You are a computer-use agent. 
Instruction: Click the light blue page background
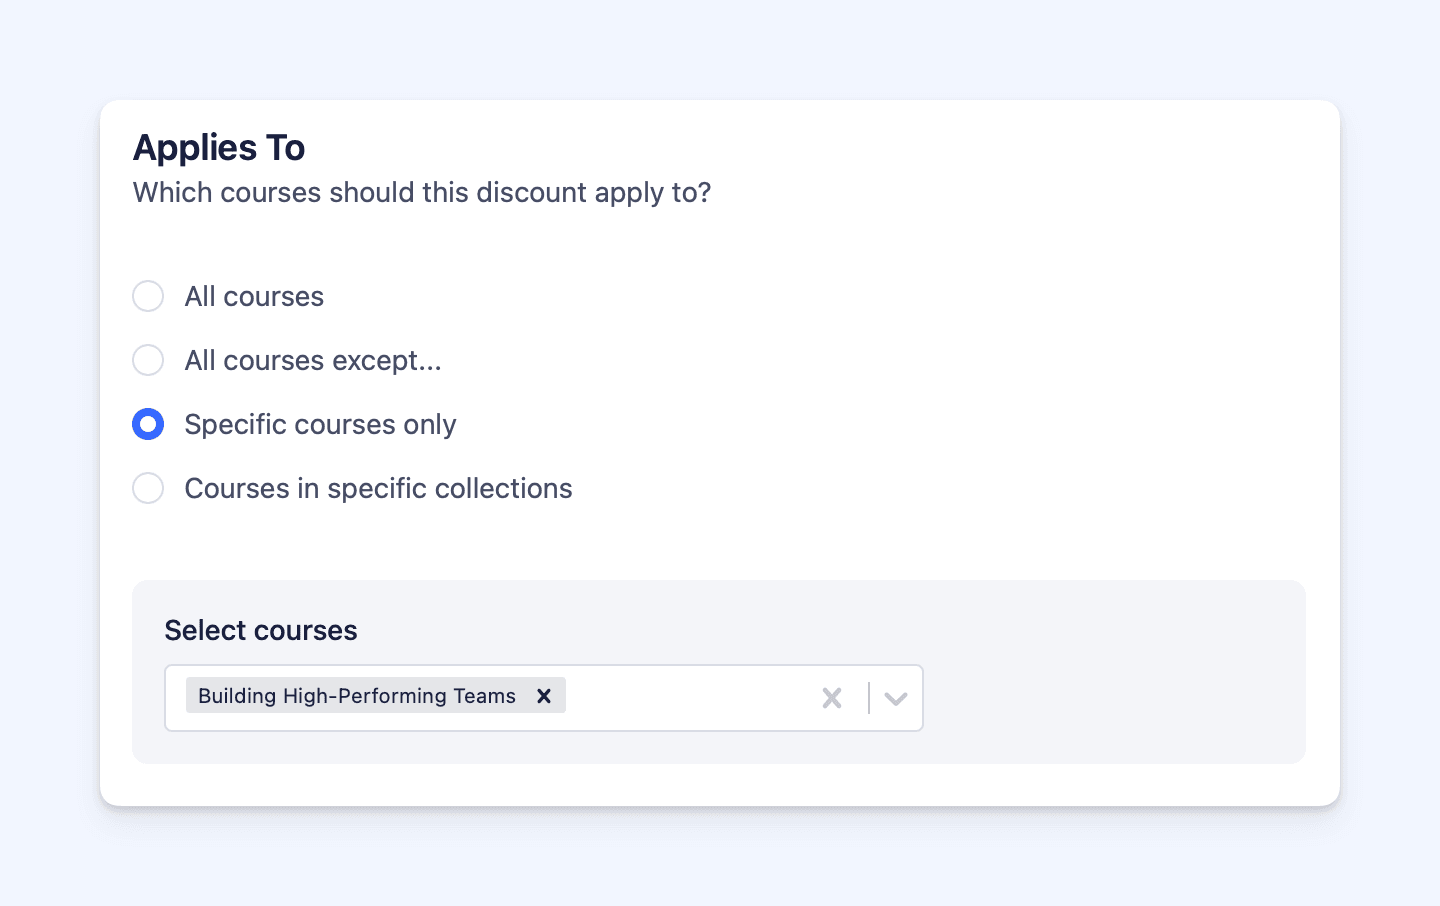(x=720, y=50)
